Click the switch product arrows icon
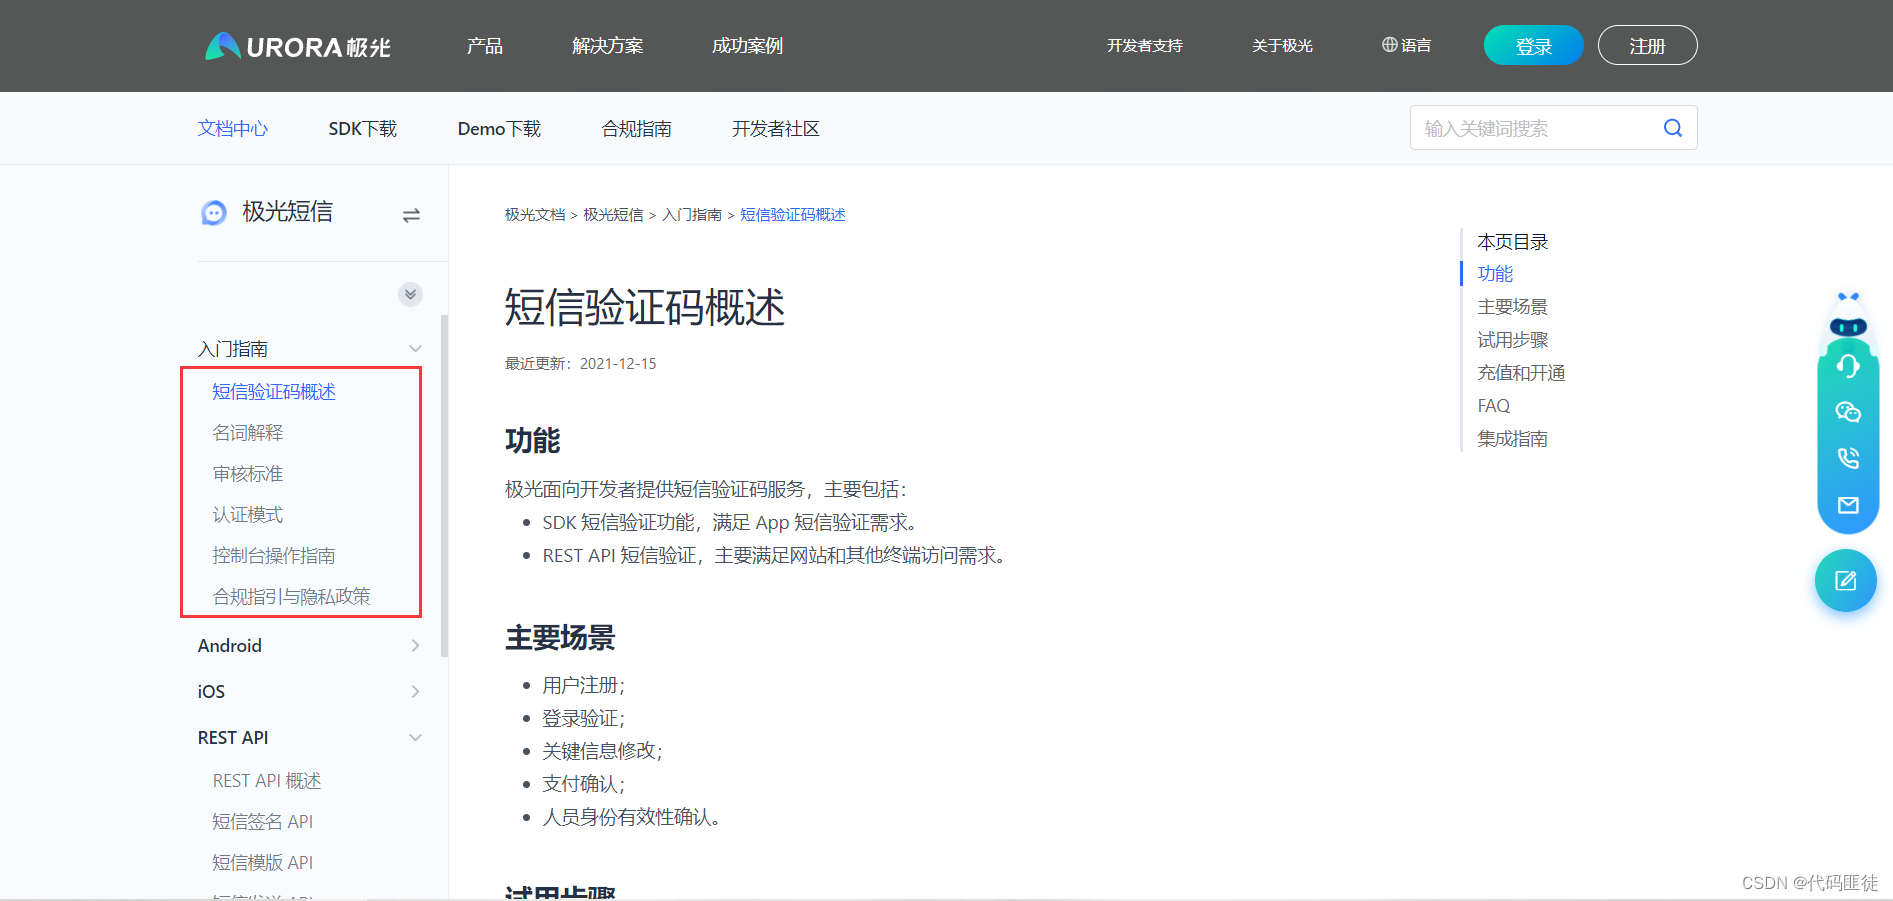This screenshot has width=1893, height=901. click(411, 215)
